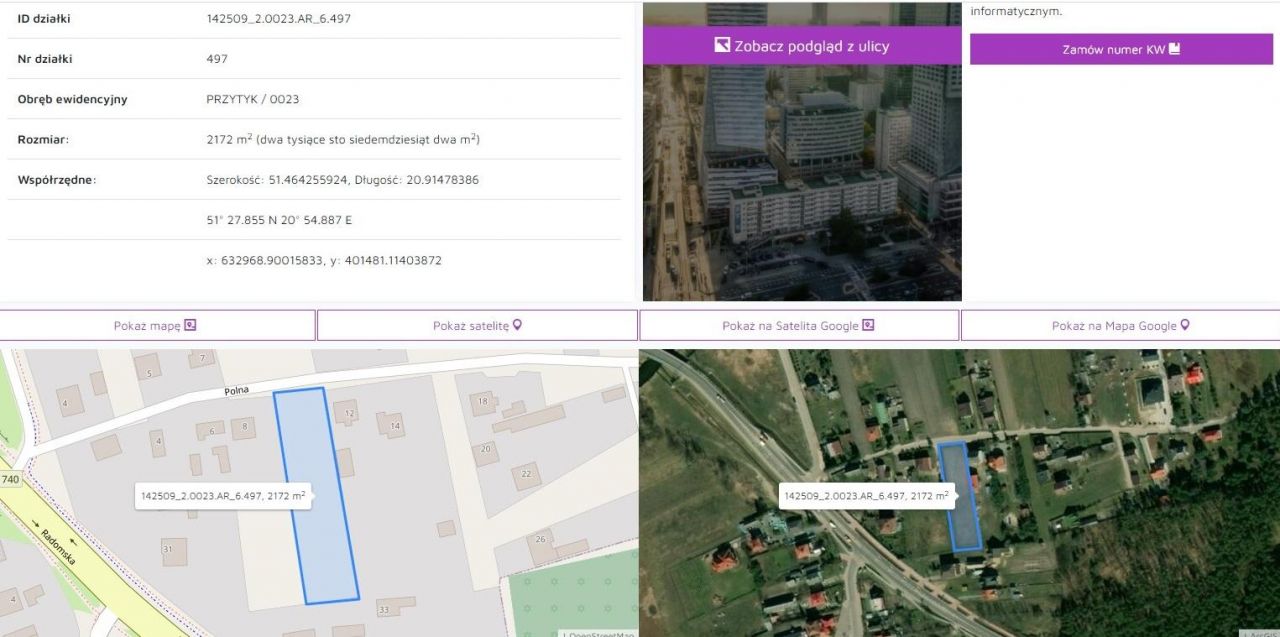Open street preview with 'Zobacz podgląd z ulicy'
The width and height of the screenshot is (1280, 637).
tap(800, 45)
